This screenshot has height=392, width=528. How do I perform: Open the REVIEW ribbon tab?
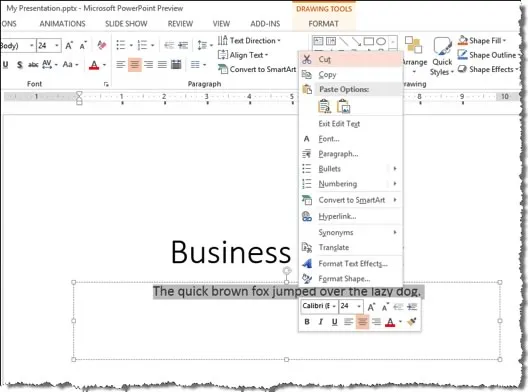pyautogui.click(x=180, y=24)
